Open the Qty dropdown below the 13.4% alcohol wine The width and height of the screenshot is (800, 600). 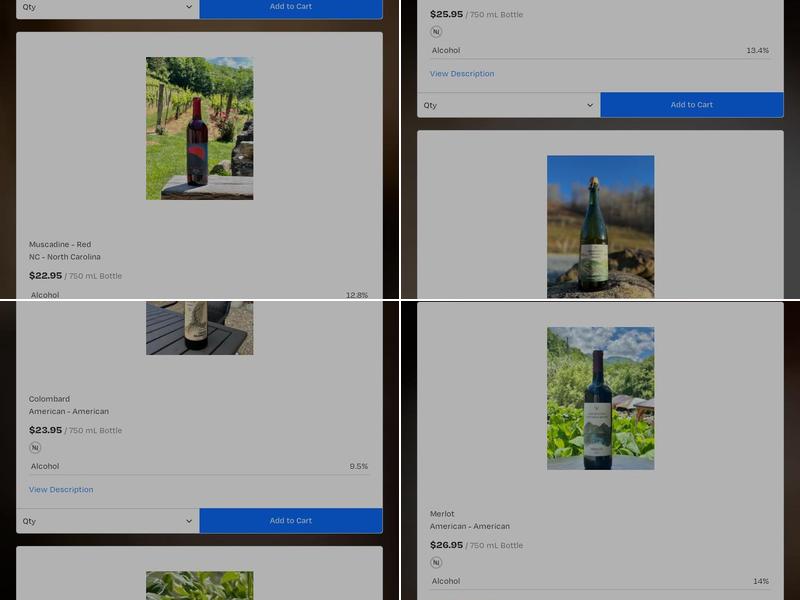coord(508,105)
